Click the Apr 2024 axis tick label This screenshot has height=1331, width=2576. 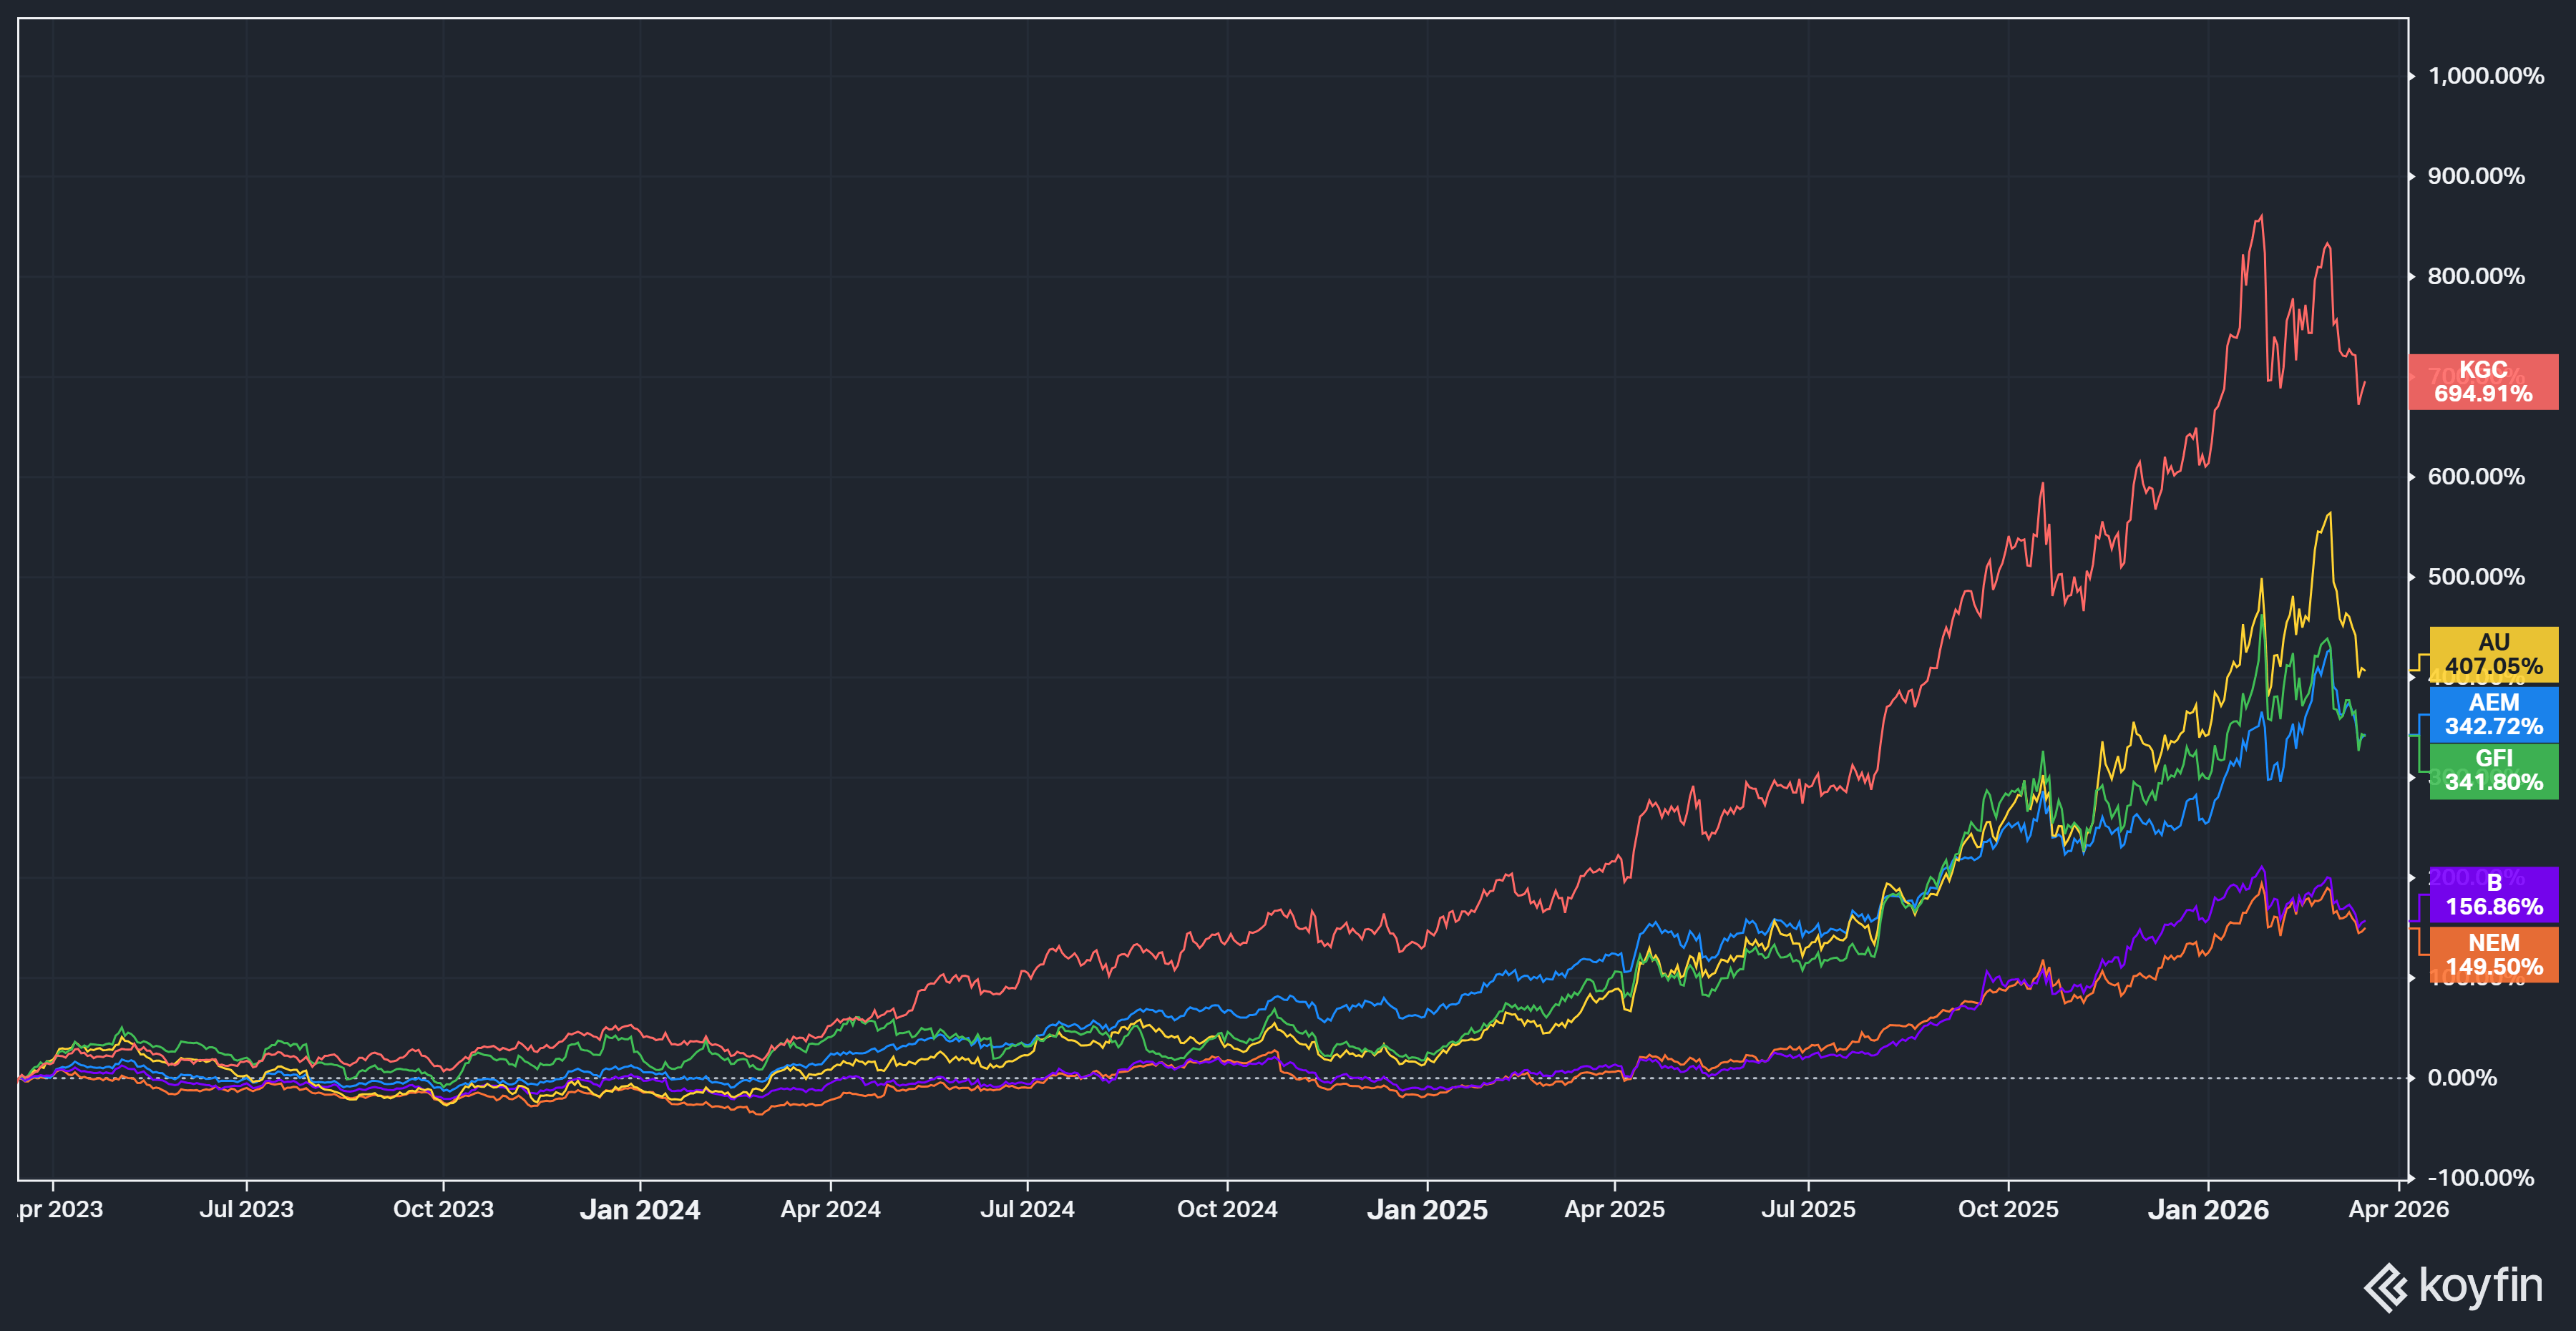(x=830, y=1209)
